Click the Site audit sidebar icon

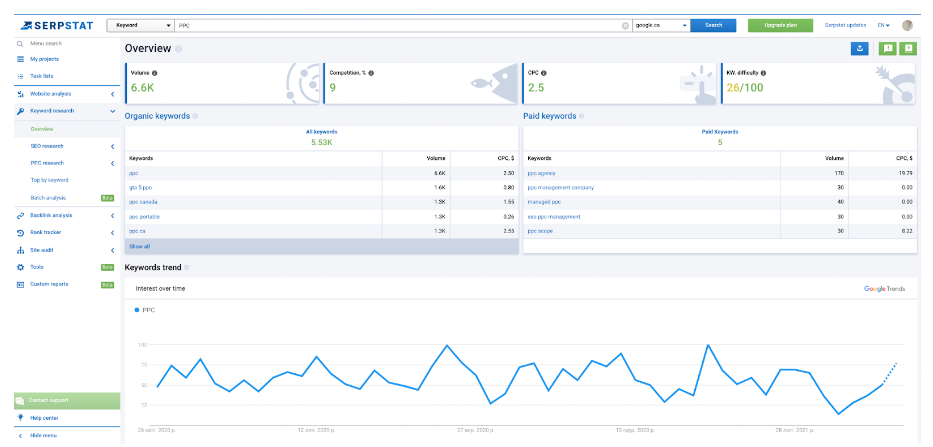coord(20,250)
